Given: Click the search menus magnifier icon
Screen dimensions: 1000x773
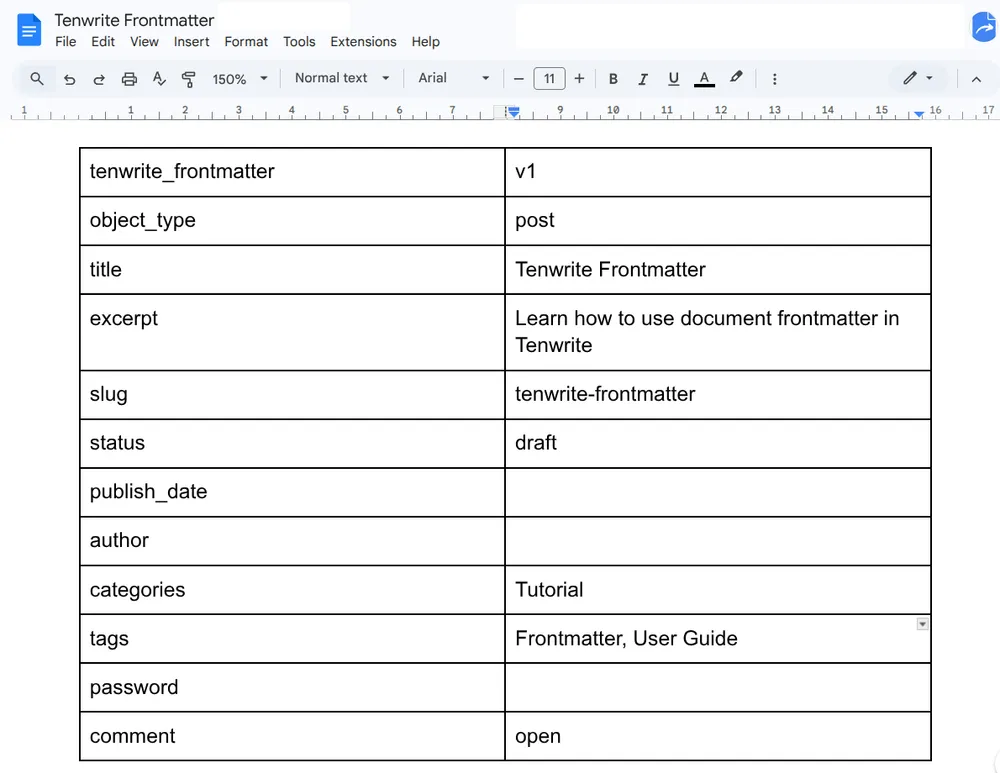Looking at the screenshot, I should pyautogui.click(x=37, y=78).
